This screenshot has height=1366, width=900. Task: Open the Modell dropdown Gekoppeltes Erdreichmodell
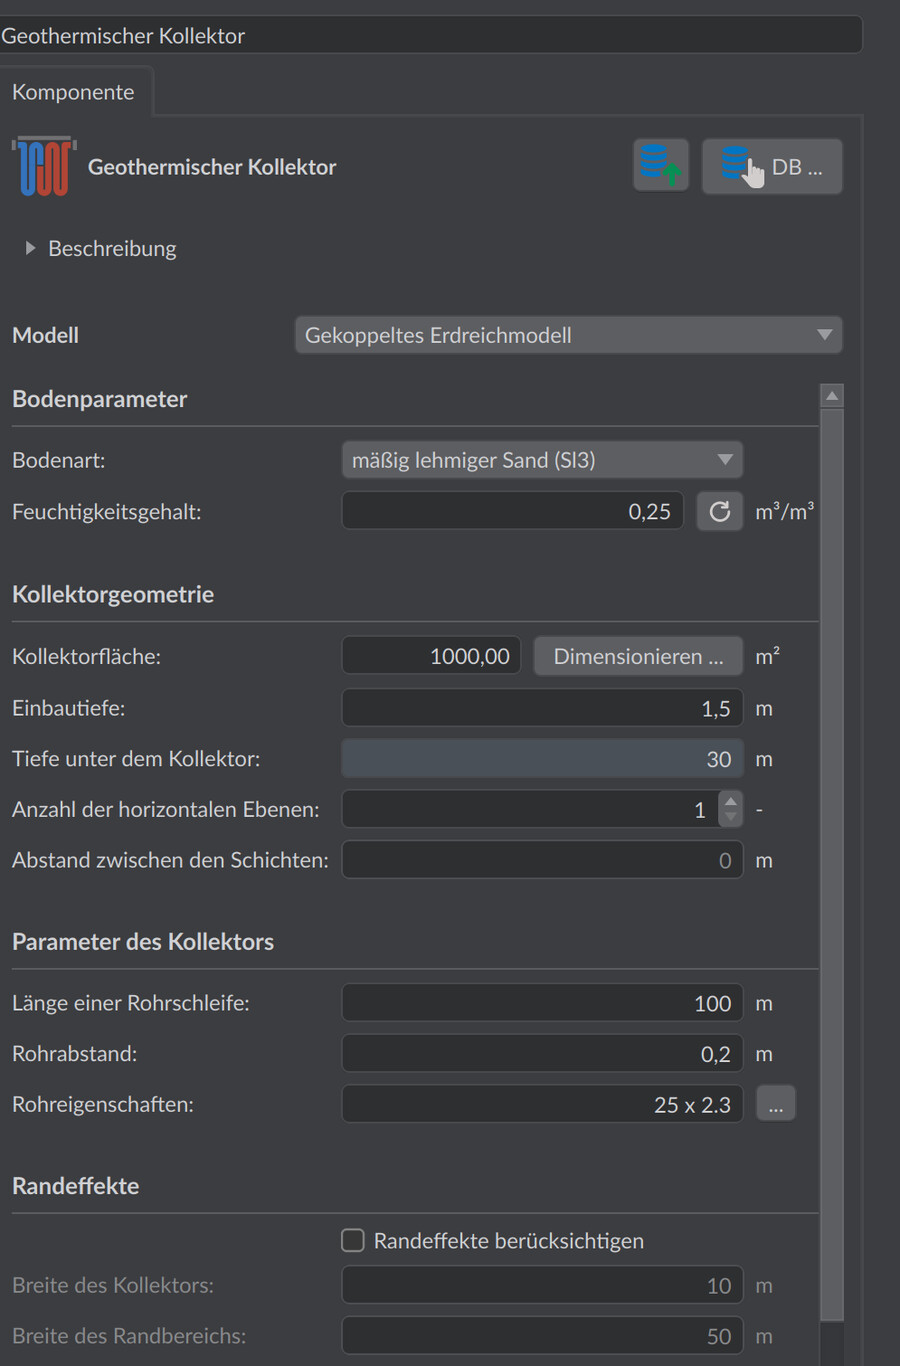point(568,335)
